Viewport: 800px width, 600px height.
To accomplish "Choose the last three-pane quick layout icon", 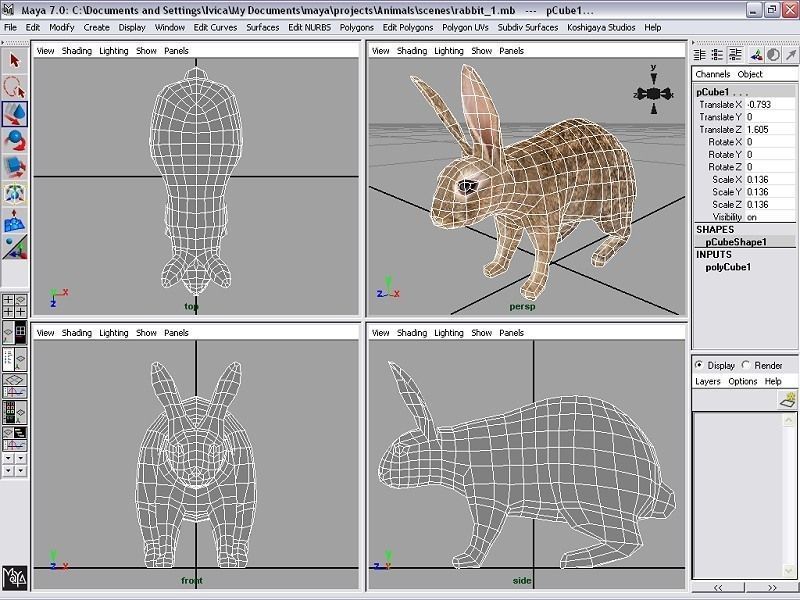I will [x=14, y=439].
